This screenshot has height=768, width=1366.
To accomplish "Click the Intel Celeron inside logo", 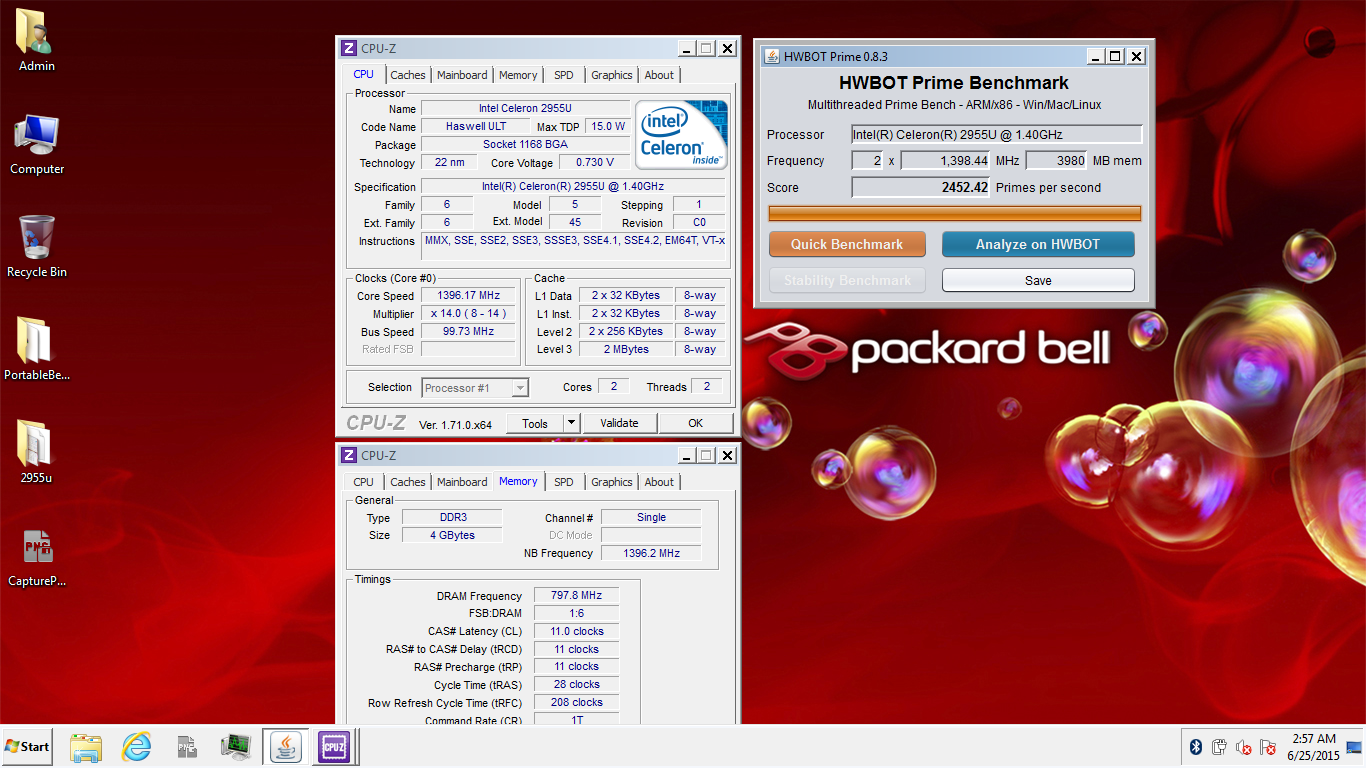I will [x=681, y=134].
